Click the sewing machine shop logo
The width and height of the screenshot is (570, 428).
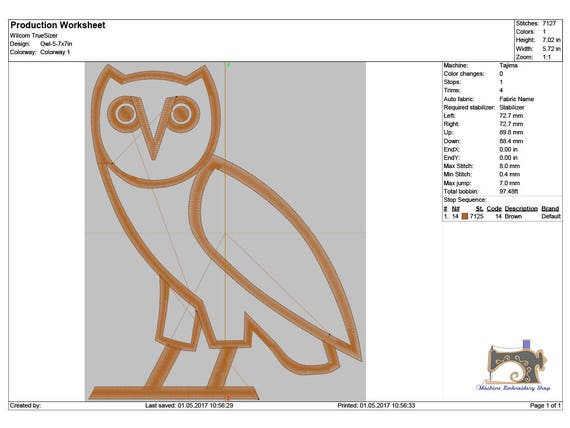(513, 365)
